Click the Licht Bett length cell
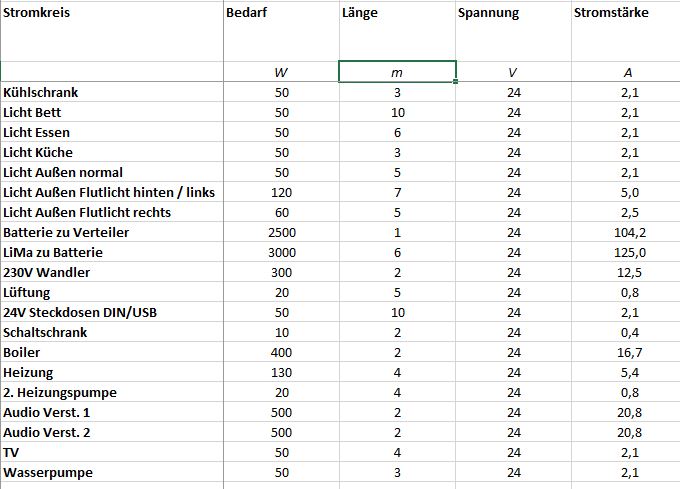680x489 pixels. pyautogui.click(x=397, y=112)
